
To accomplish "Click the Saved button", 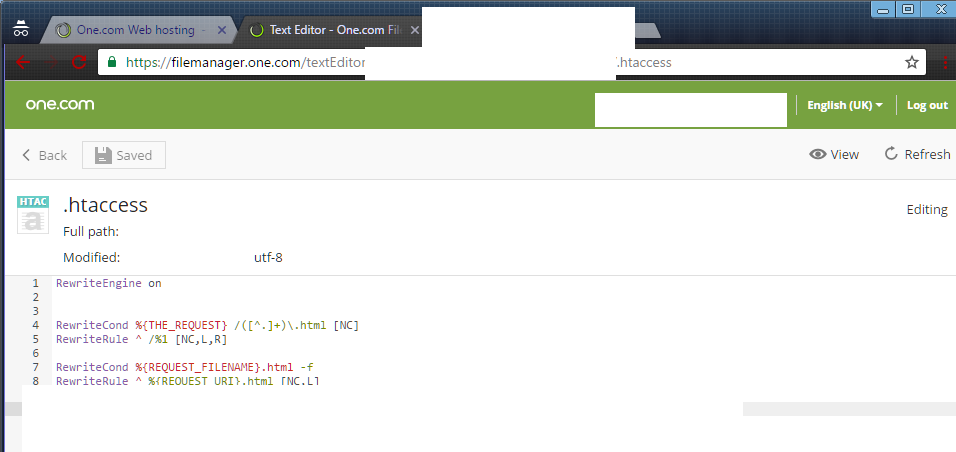I will (x=124, y=155).
